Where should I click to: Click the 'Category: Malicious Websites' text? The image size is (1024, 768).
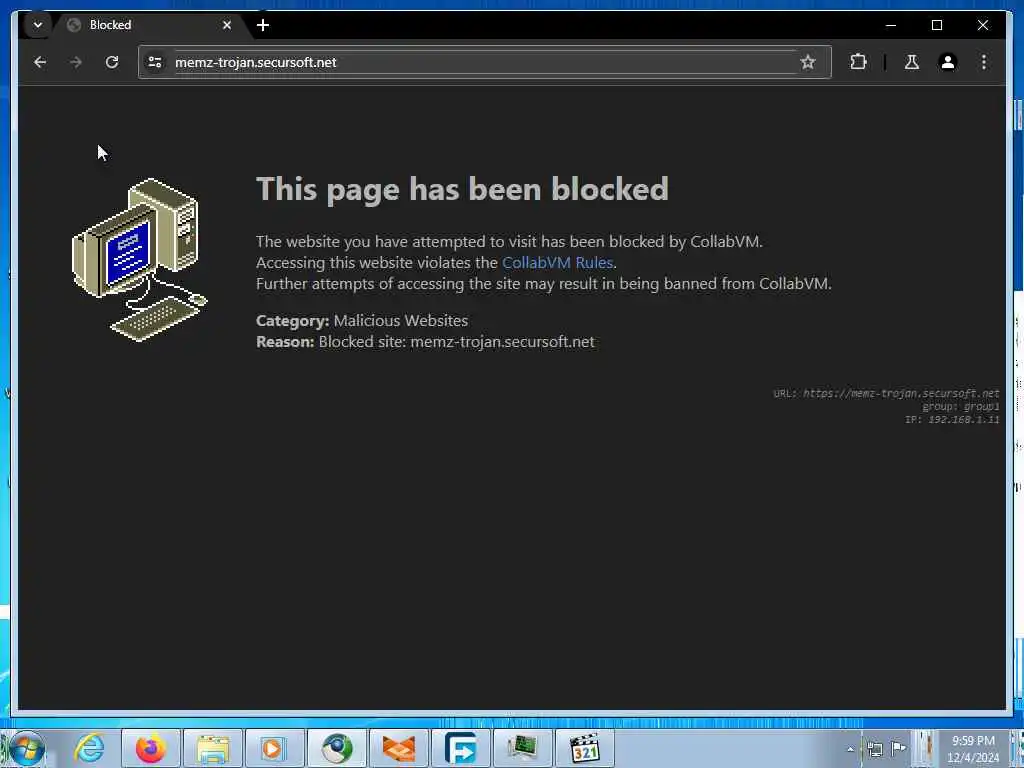[x=362, y=321]
